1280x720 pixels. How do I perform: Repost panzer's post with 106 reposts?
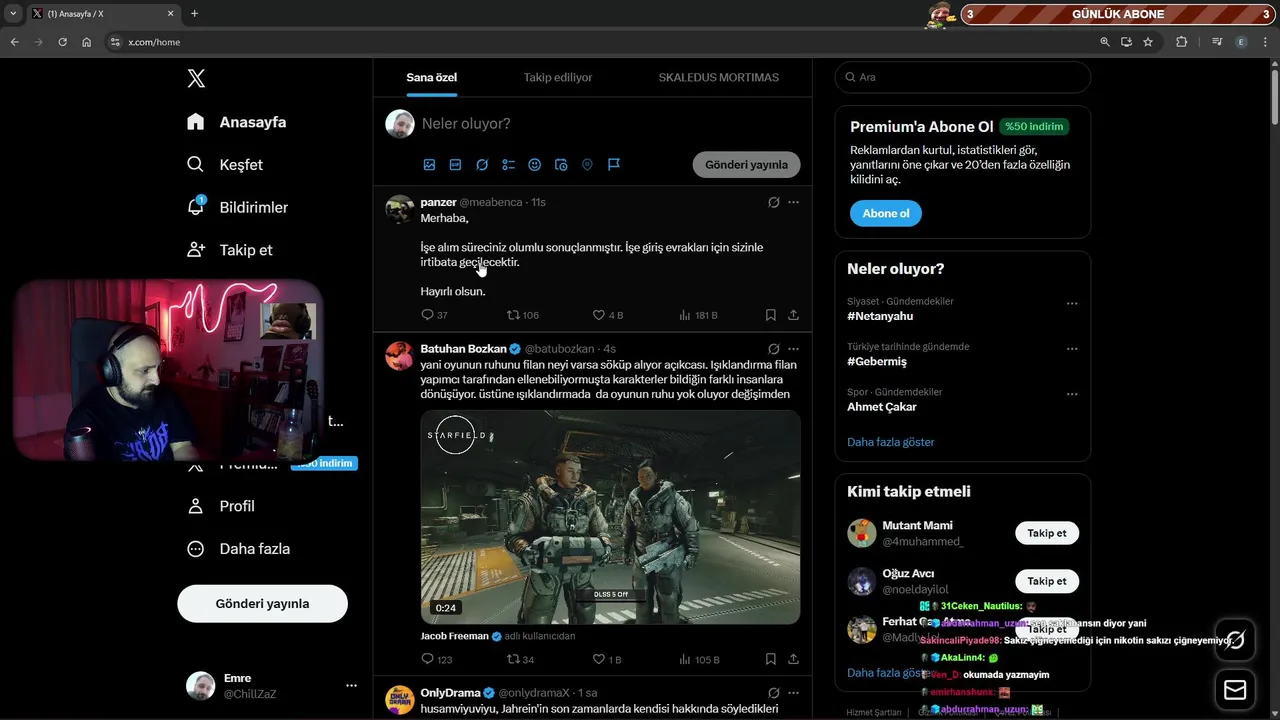pyautogui.click(x=513, y=315)
